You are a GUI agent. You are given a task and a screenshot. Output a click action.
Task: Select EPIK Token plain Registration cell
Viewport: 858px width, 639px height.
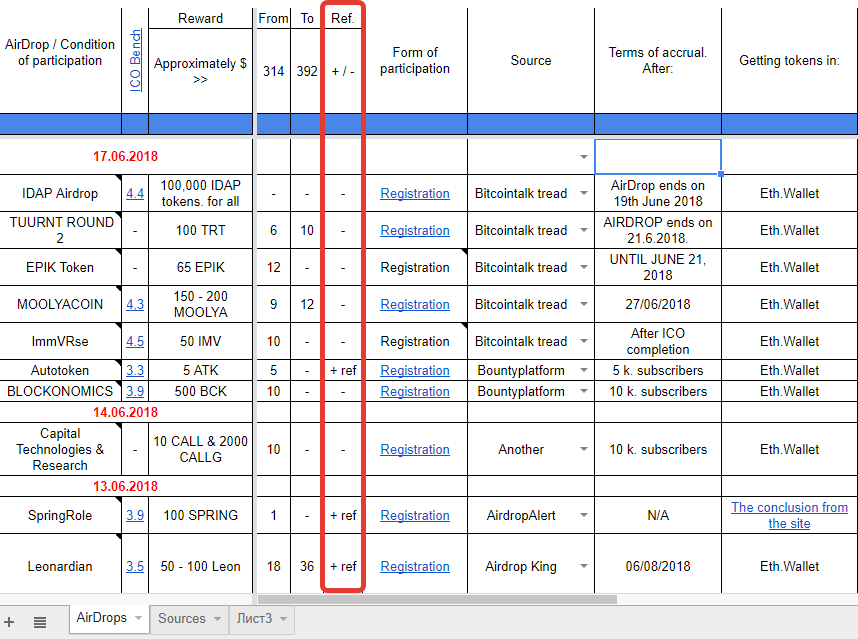(x=415, y=267)
